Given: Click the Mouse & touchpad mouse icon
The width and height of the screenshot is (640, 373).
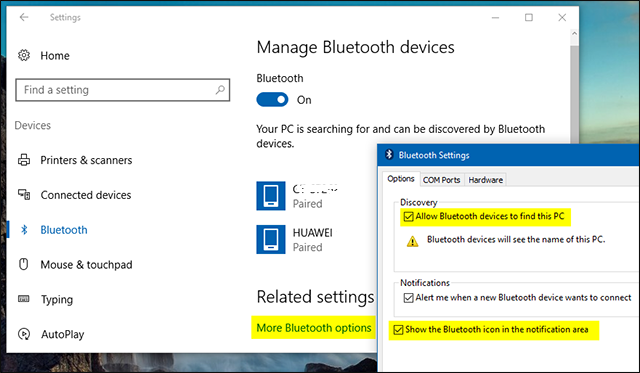Looking at the screenshot, I should click(x=24, y=264).
